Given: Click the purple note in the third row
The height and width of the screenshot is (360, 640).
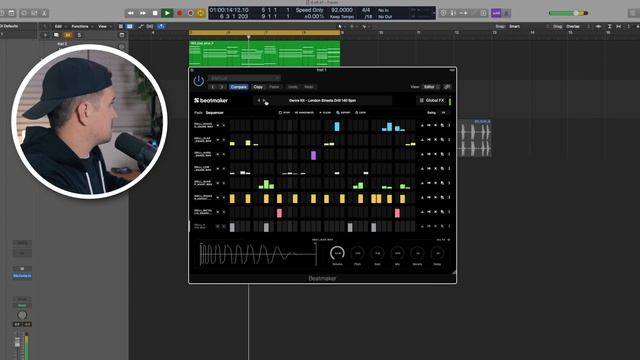Looking at the screenshot, I should tap(313, 155).
